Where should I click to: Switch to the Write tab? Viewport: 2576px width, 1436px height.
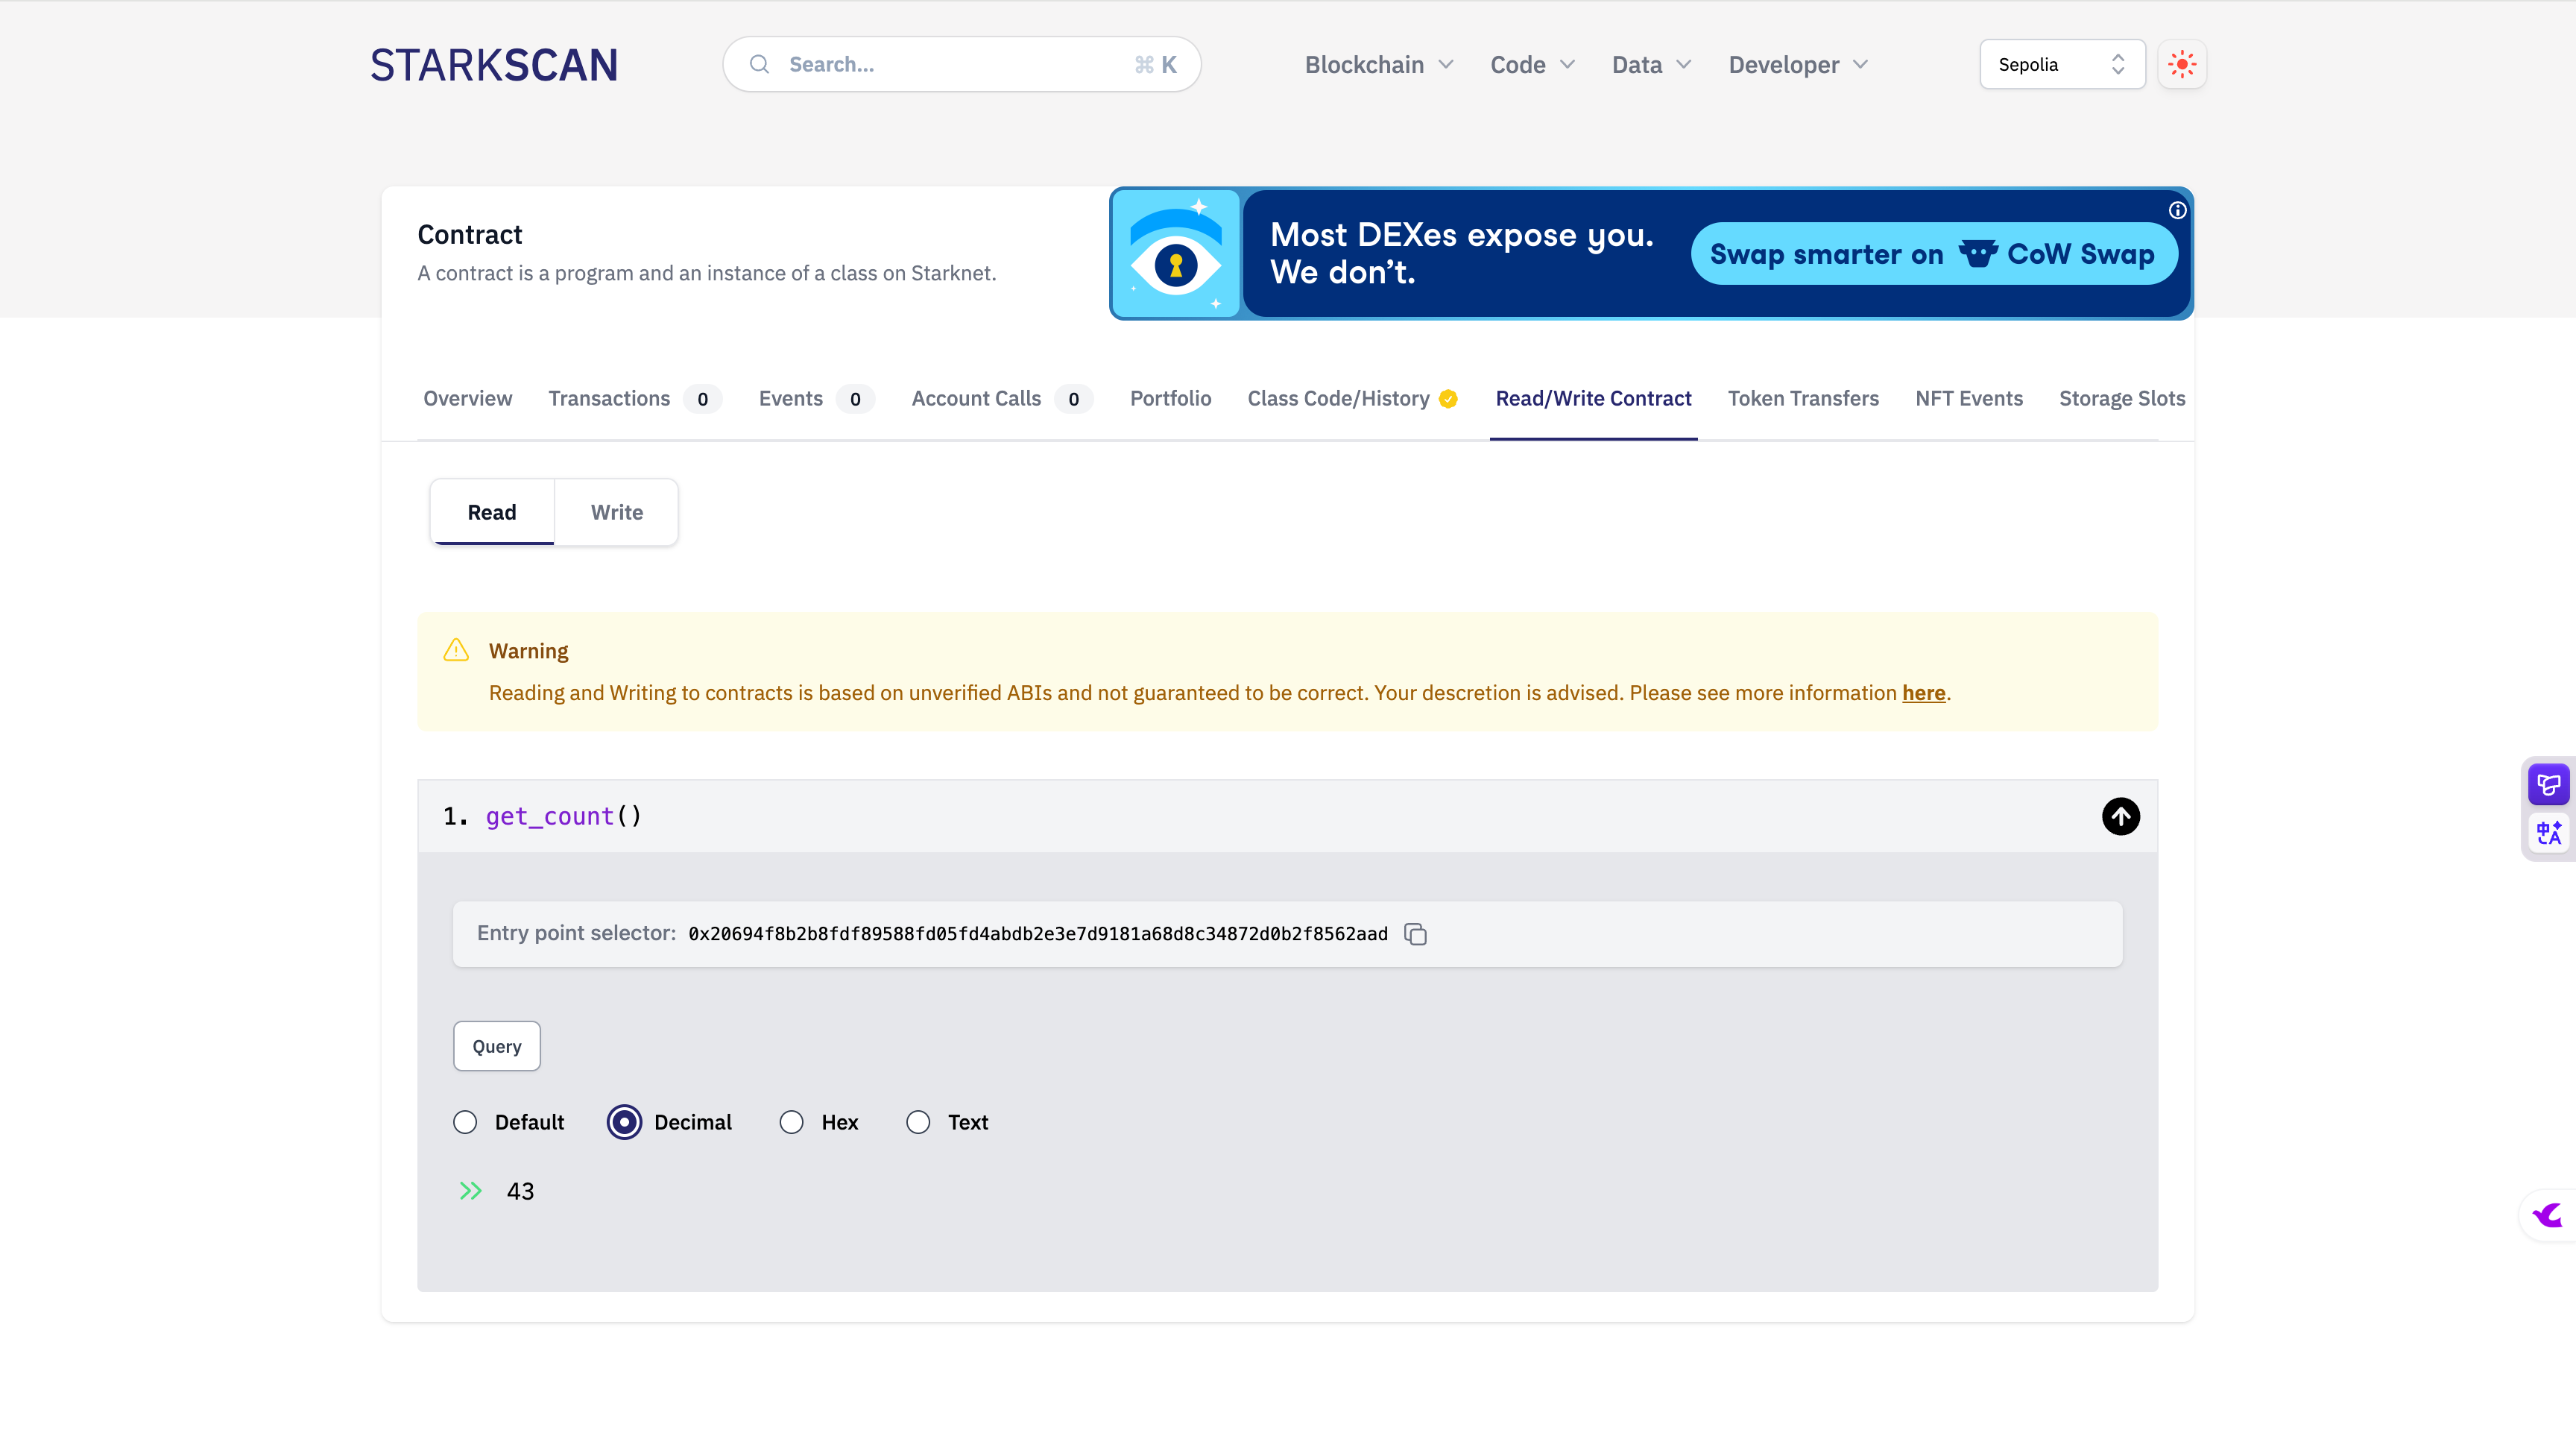point(616,512)
